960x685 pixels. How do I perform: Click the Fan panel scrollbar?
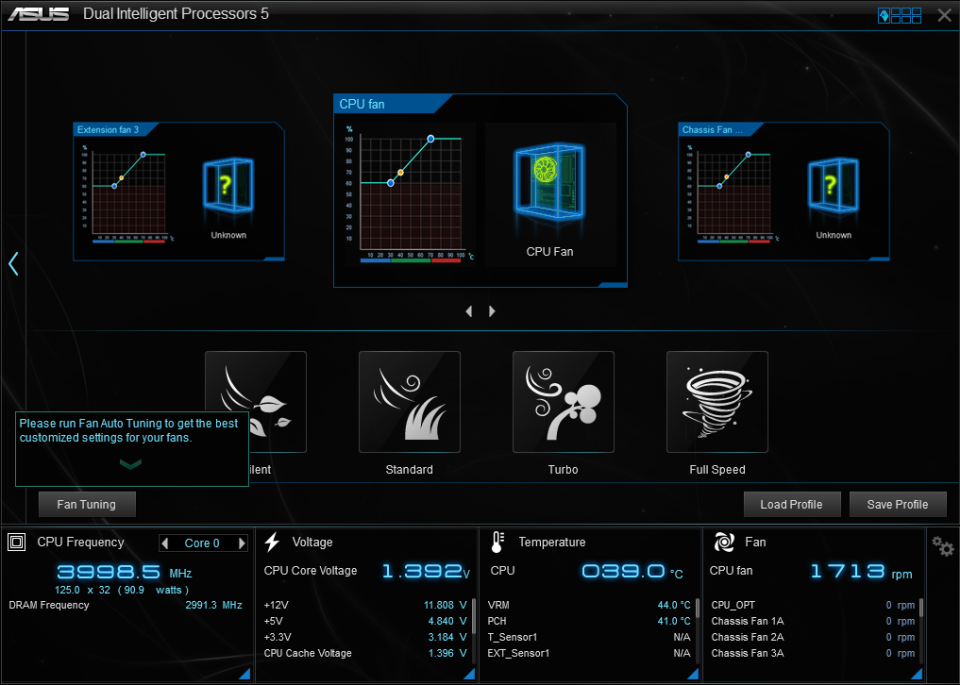coord(921,629)
